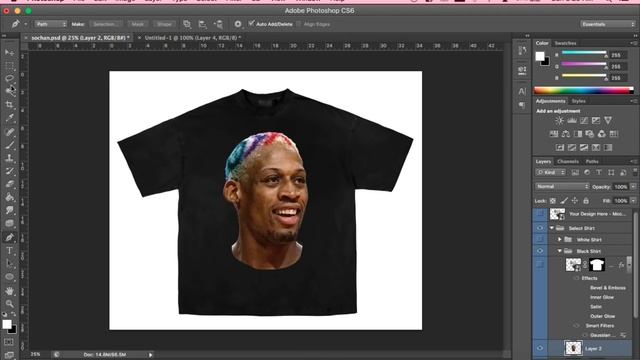
Task: Hide the Black Shirt group
Action: [x=540, y=251]
